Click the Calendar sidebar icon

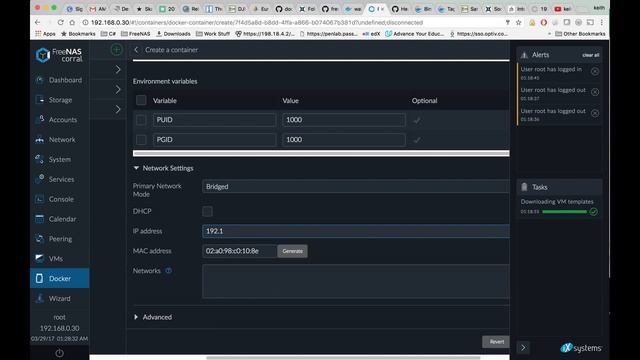(x=40, y=219)
